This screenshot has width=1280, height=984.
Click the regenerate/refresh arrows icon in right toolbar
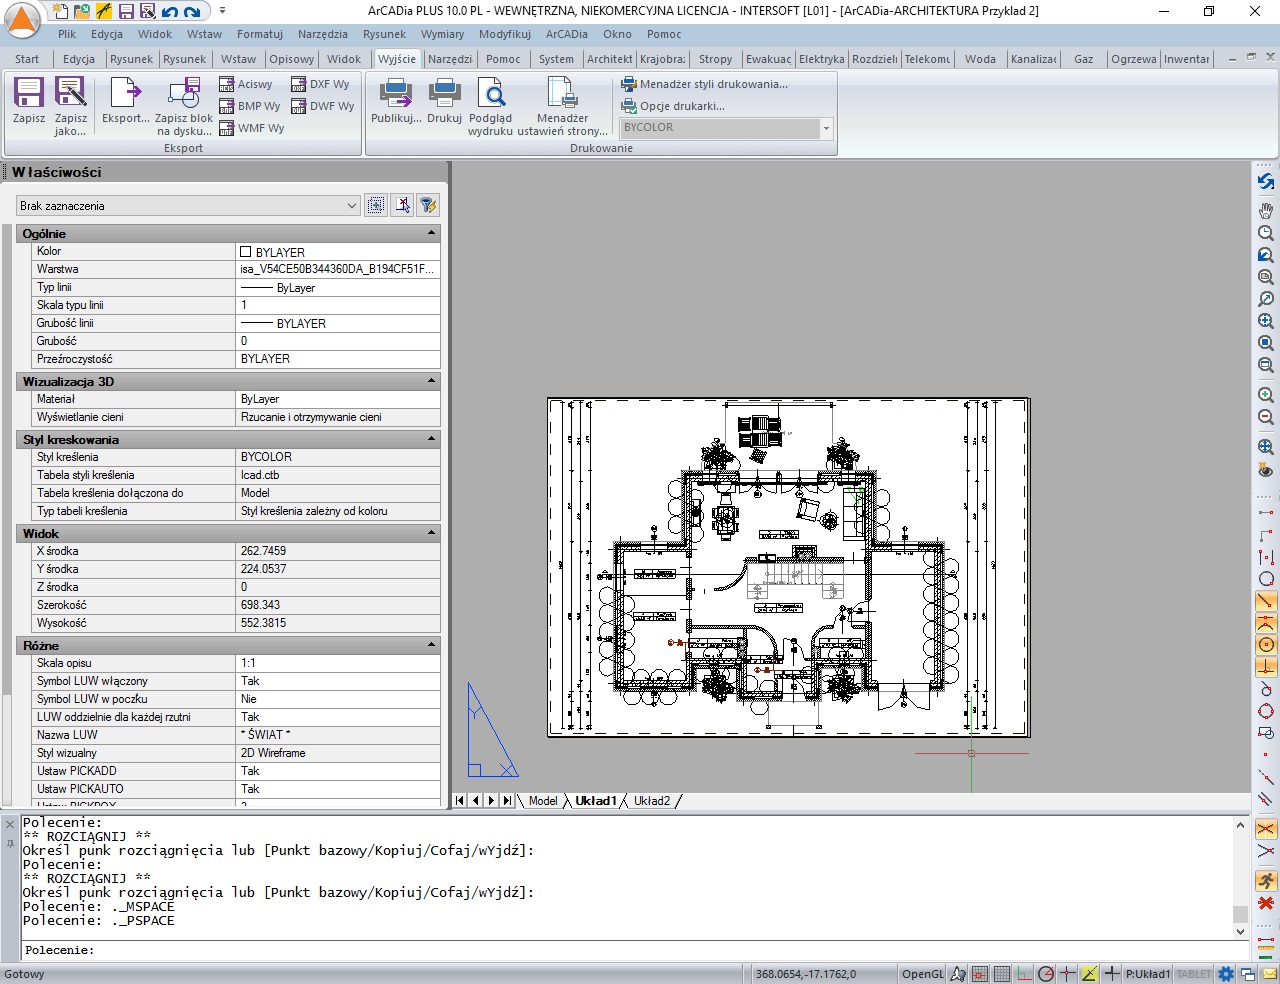[1266, 181]
